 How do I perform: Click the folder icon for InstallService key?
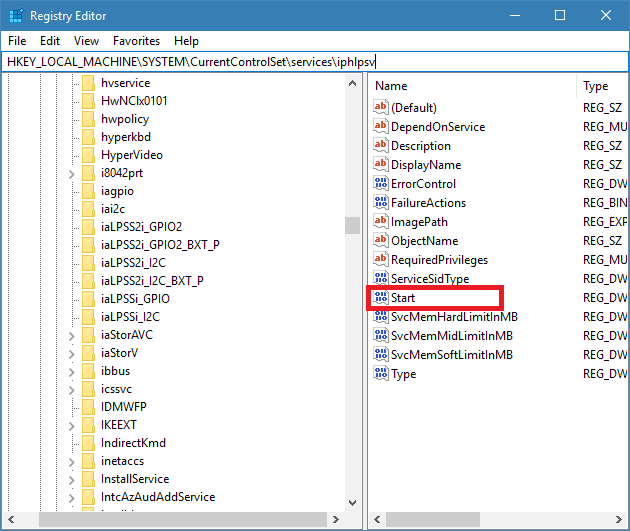click(88, 479)
